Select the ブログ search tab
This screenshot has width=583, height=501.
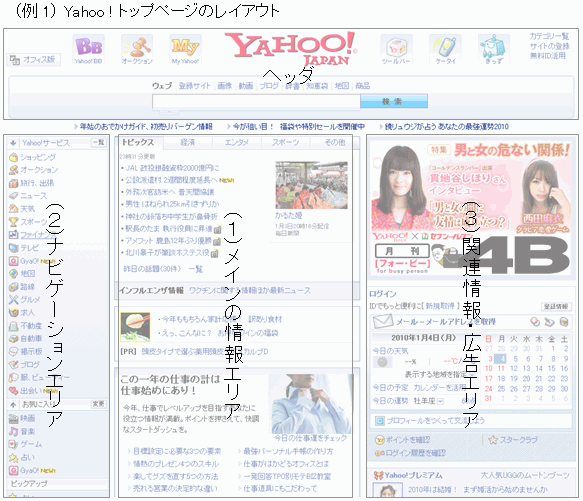269,86
